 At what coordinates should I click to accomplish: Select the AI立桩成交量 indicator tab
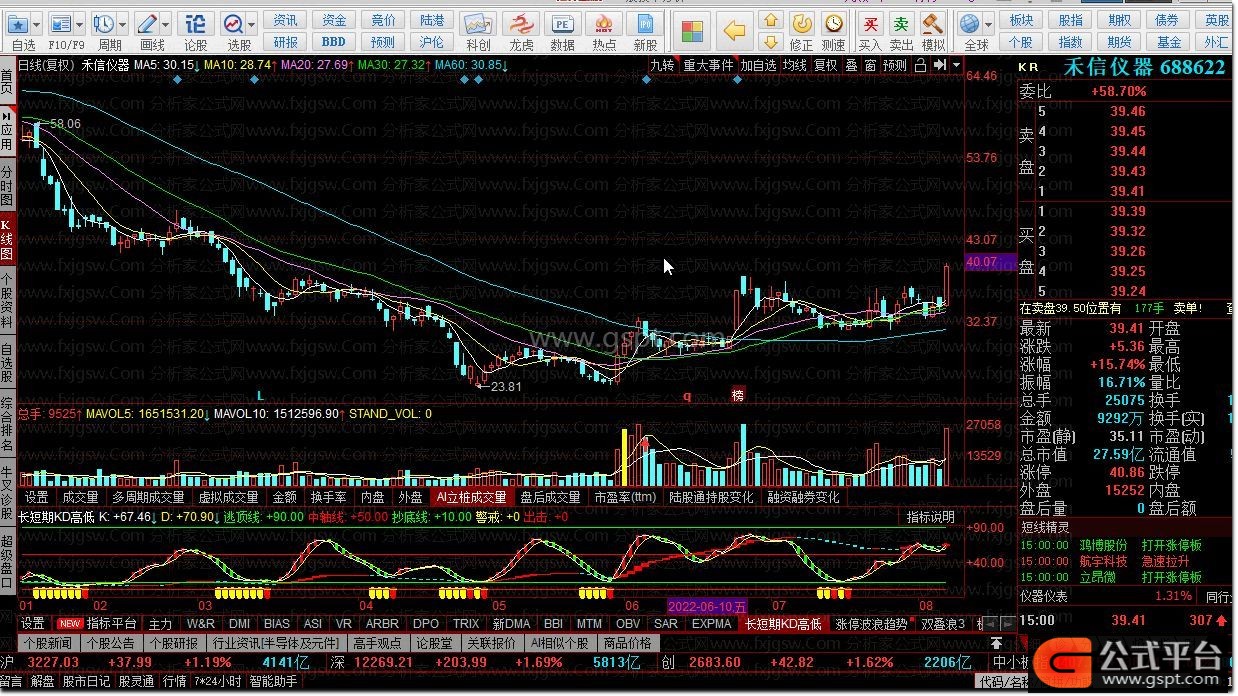tap(470, 497)
